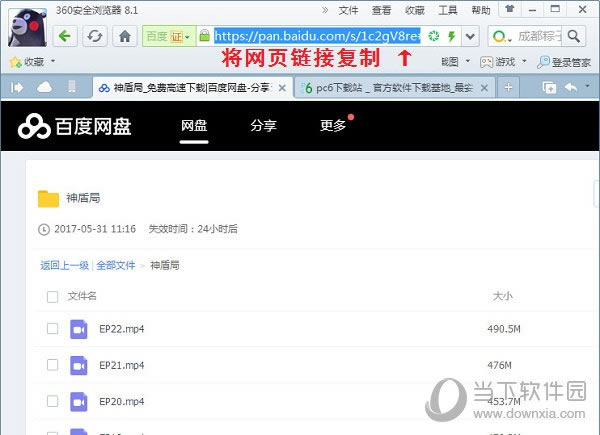
Task: Click the tab windows overview icon
Action: pyautogui.click(x=549, y=88)
